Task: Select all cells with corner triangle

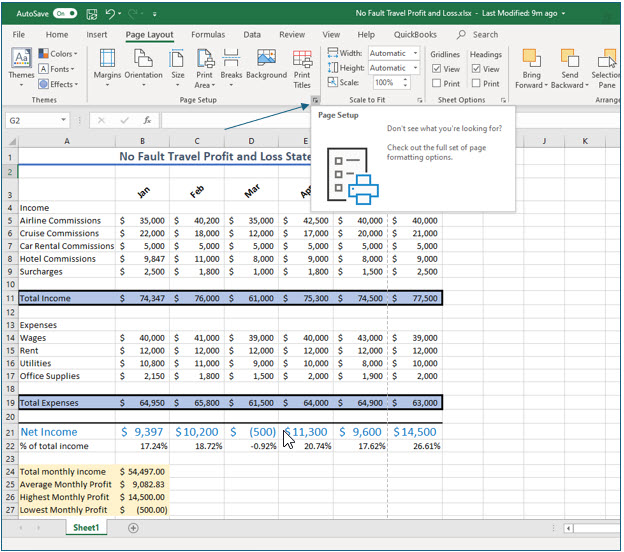Action: tap(12, 141)
